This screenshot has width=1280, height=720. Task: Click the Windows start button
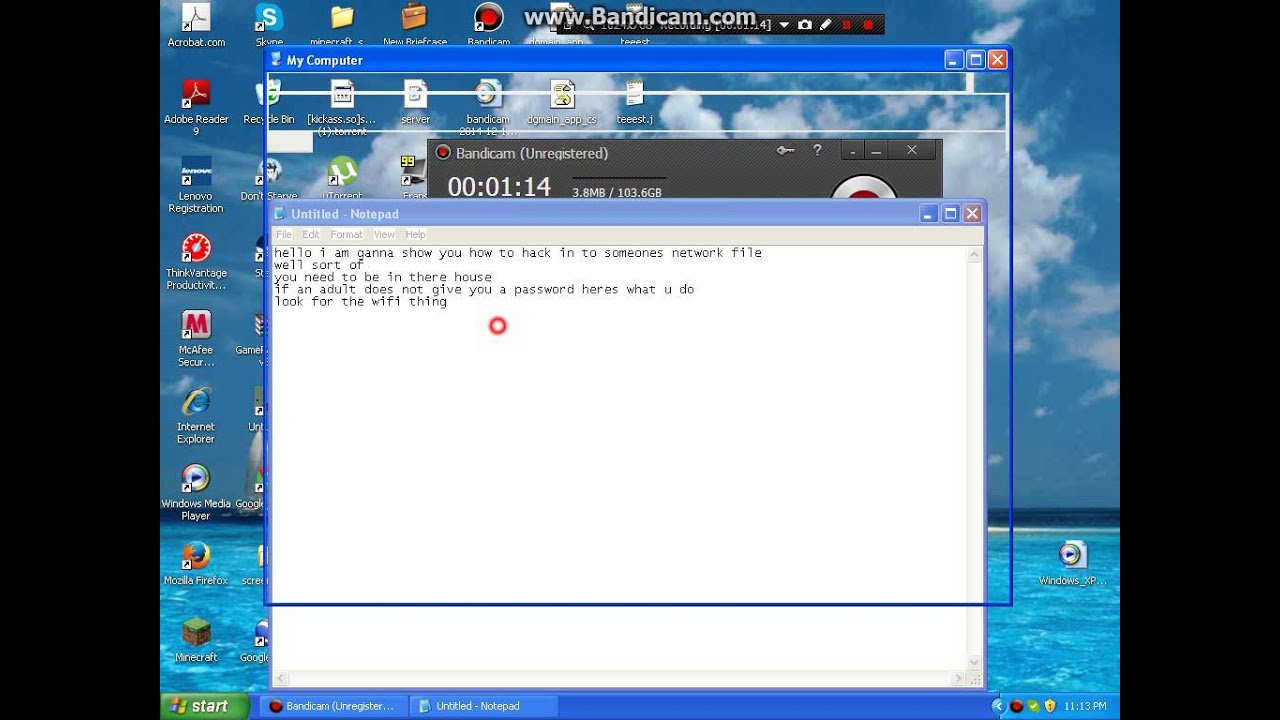pyautogui.click(x=205, y=706)
